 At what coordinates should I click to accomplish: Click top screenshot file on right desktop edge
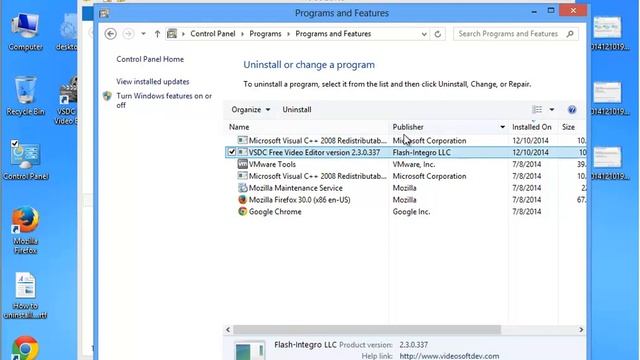(609, 33)
